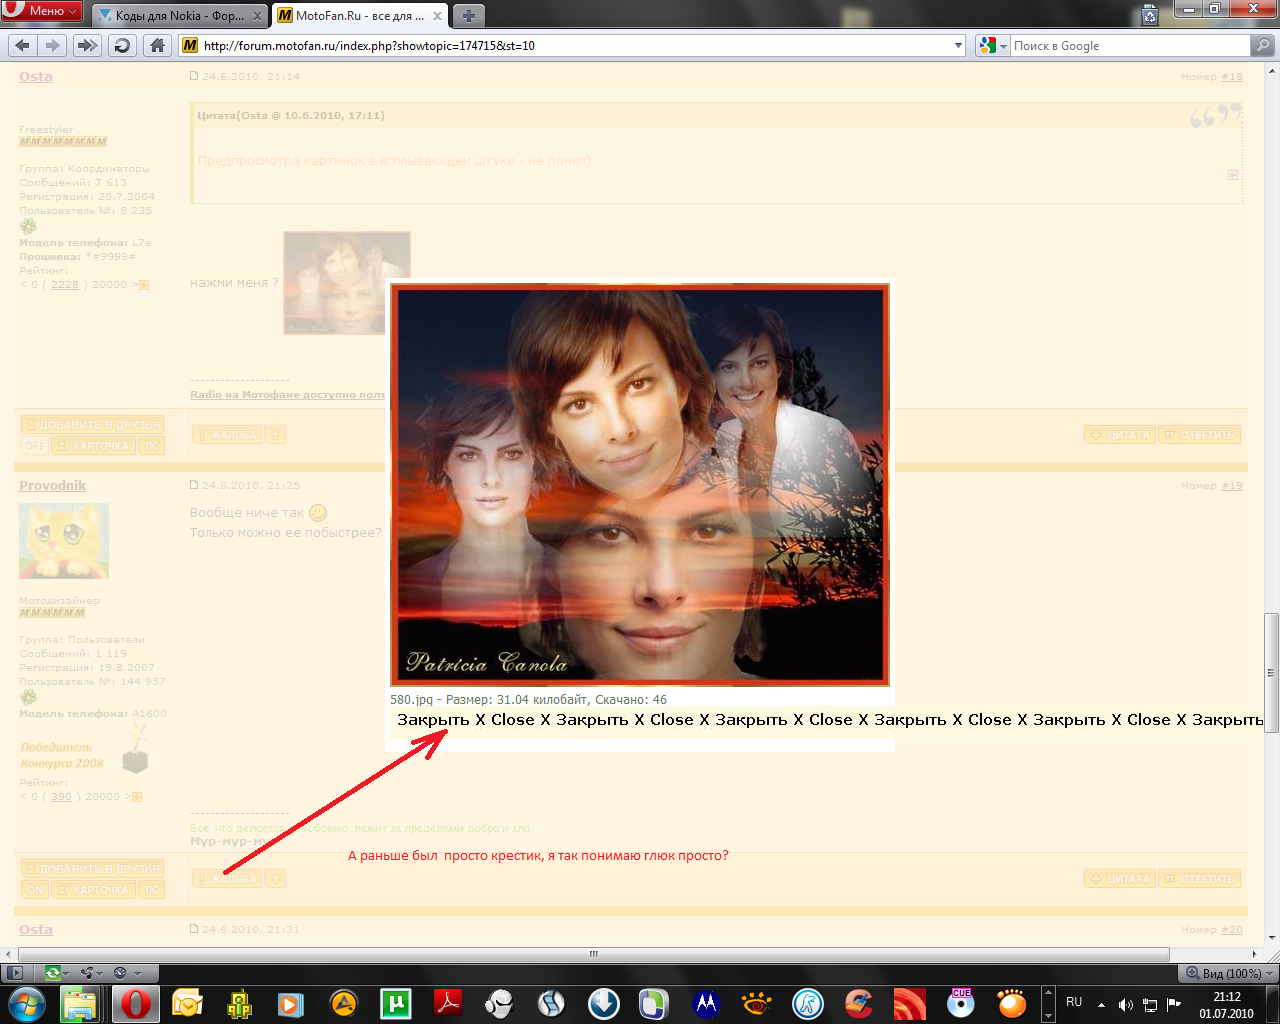Click ЦИТАТА button in Osta's post
The width and height of the screenshot is (1280, 1024).
(x=1120, y=434)
